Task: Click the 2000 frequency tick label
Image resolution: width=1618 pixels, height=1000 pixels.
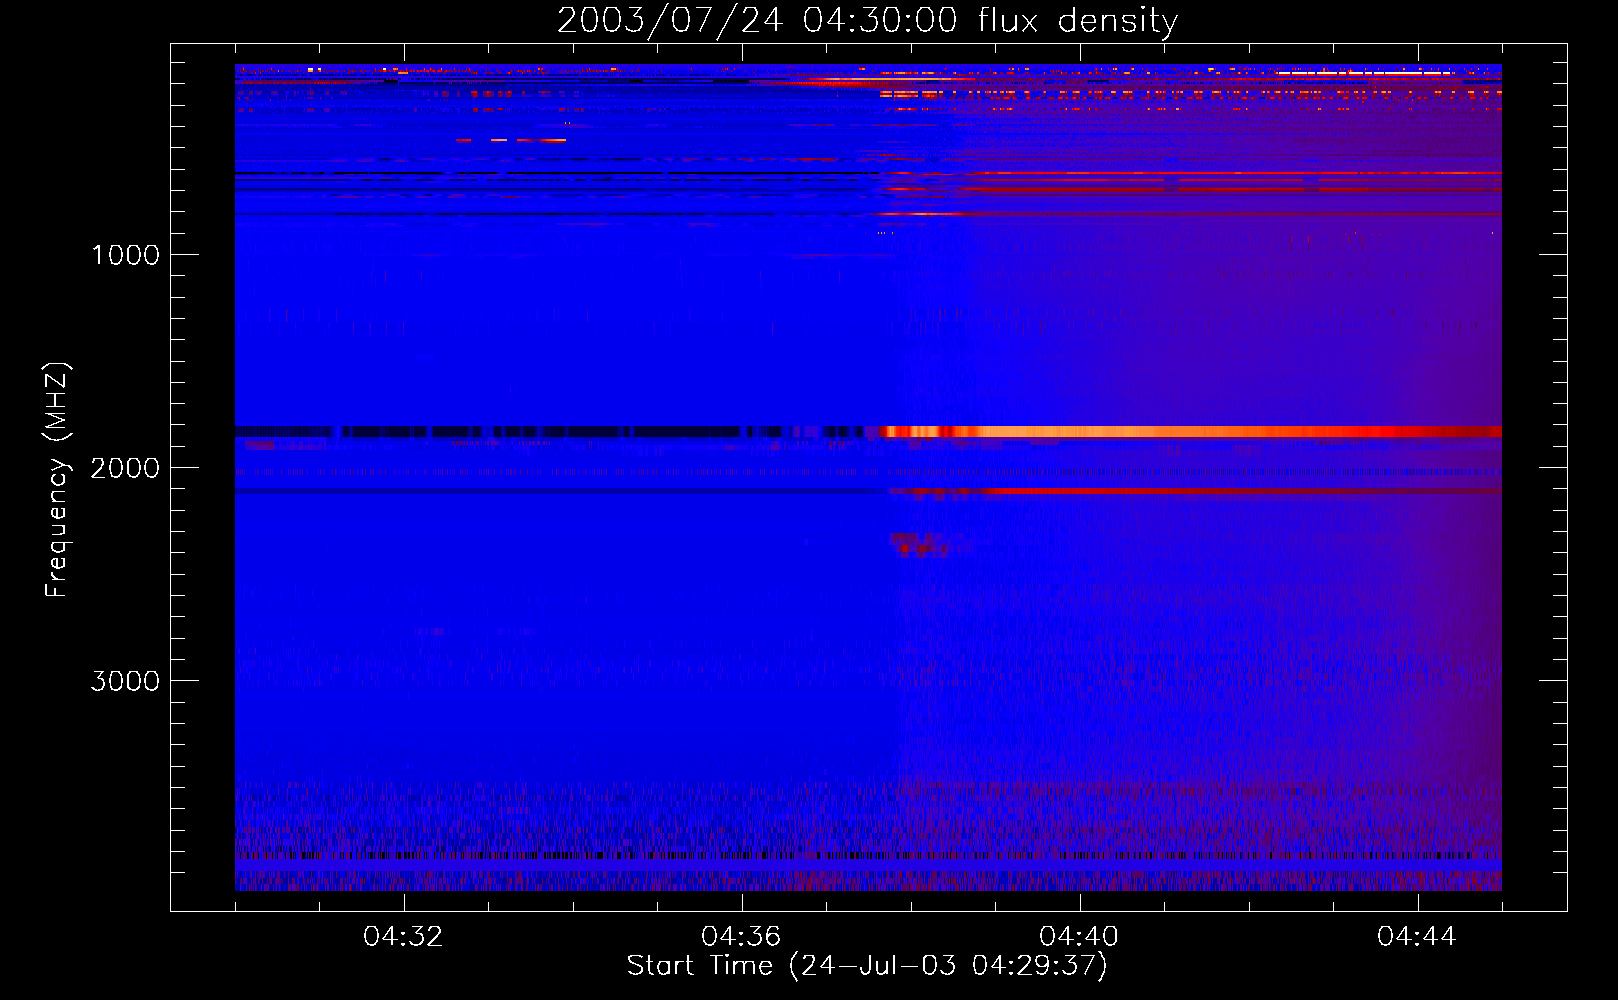Action: [125, 468]
